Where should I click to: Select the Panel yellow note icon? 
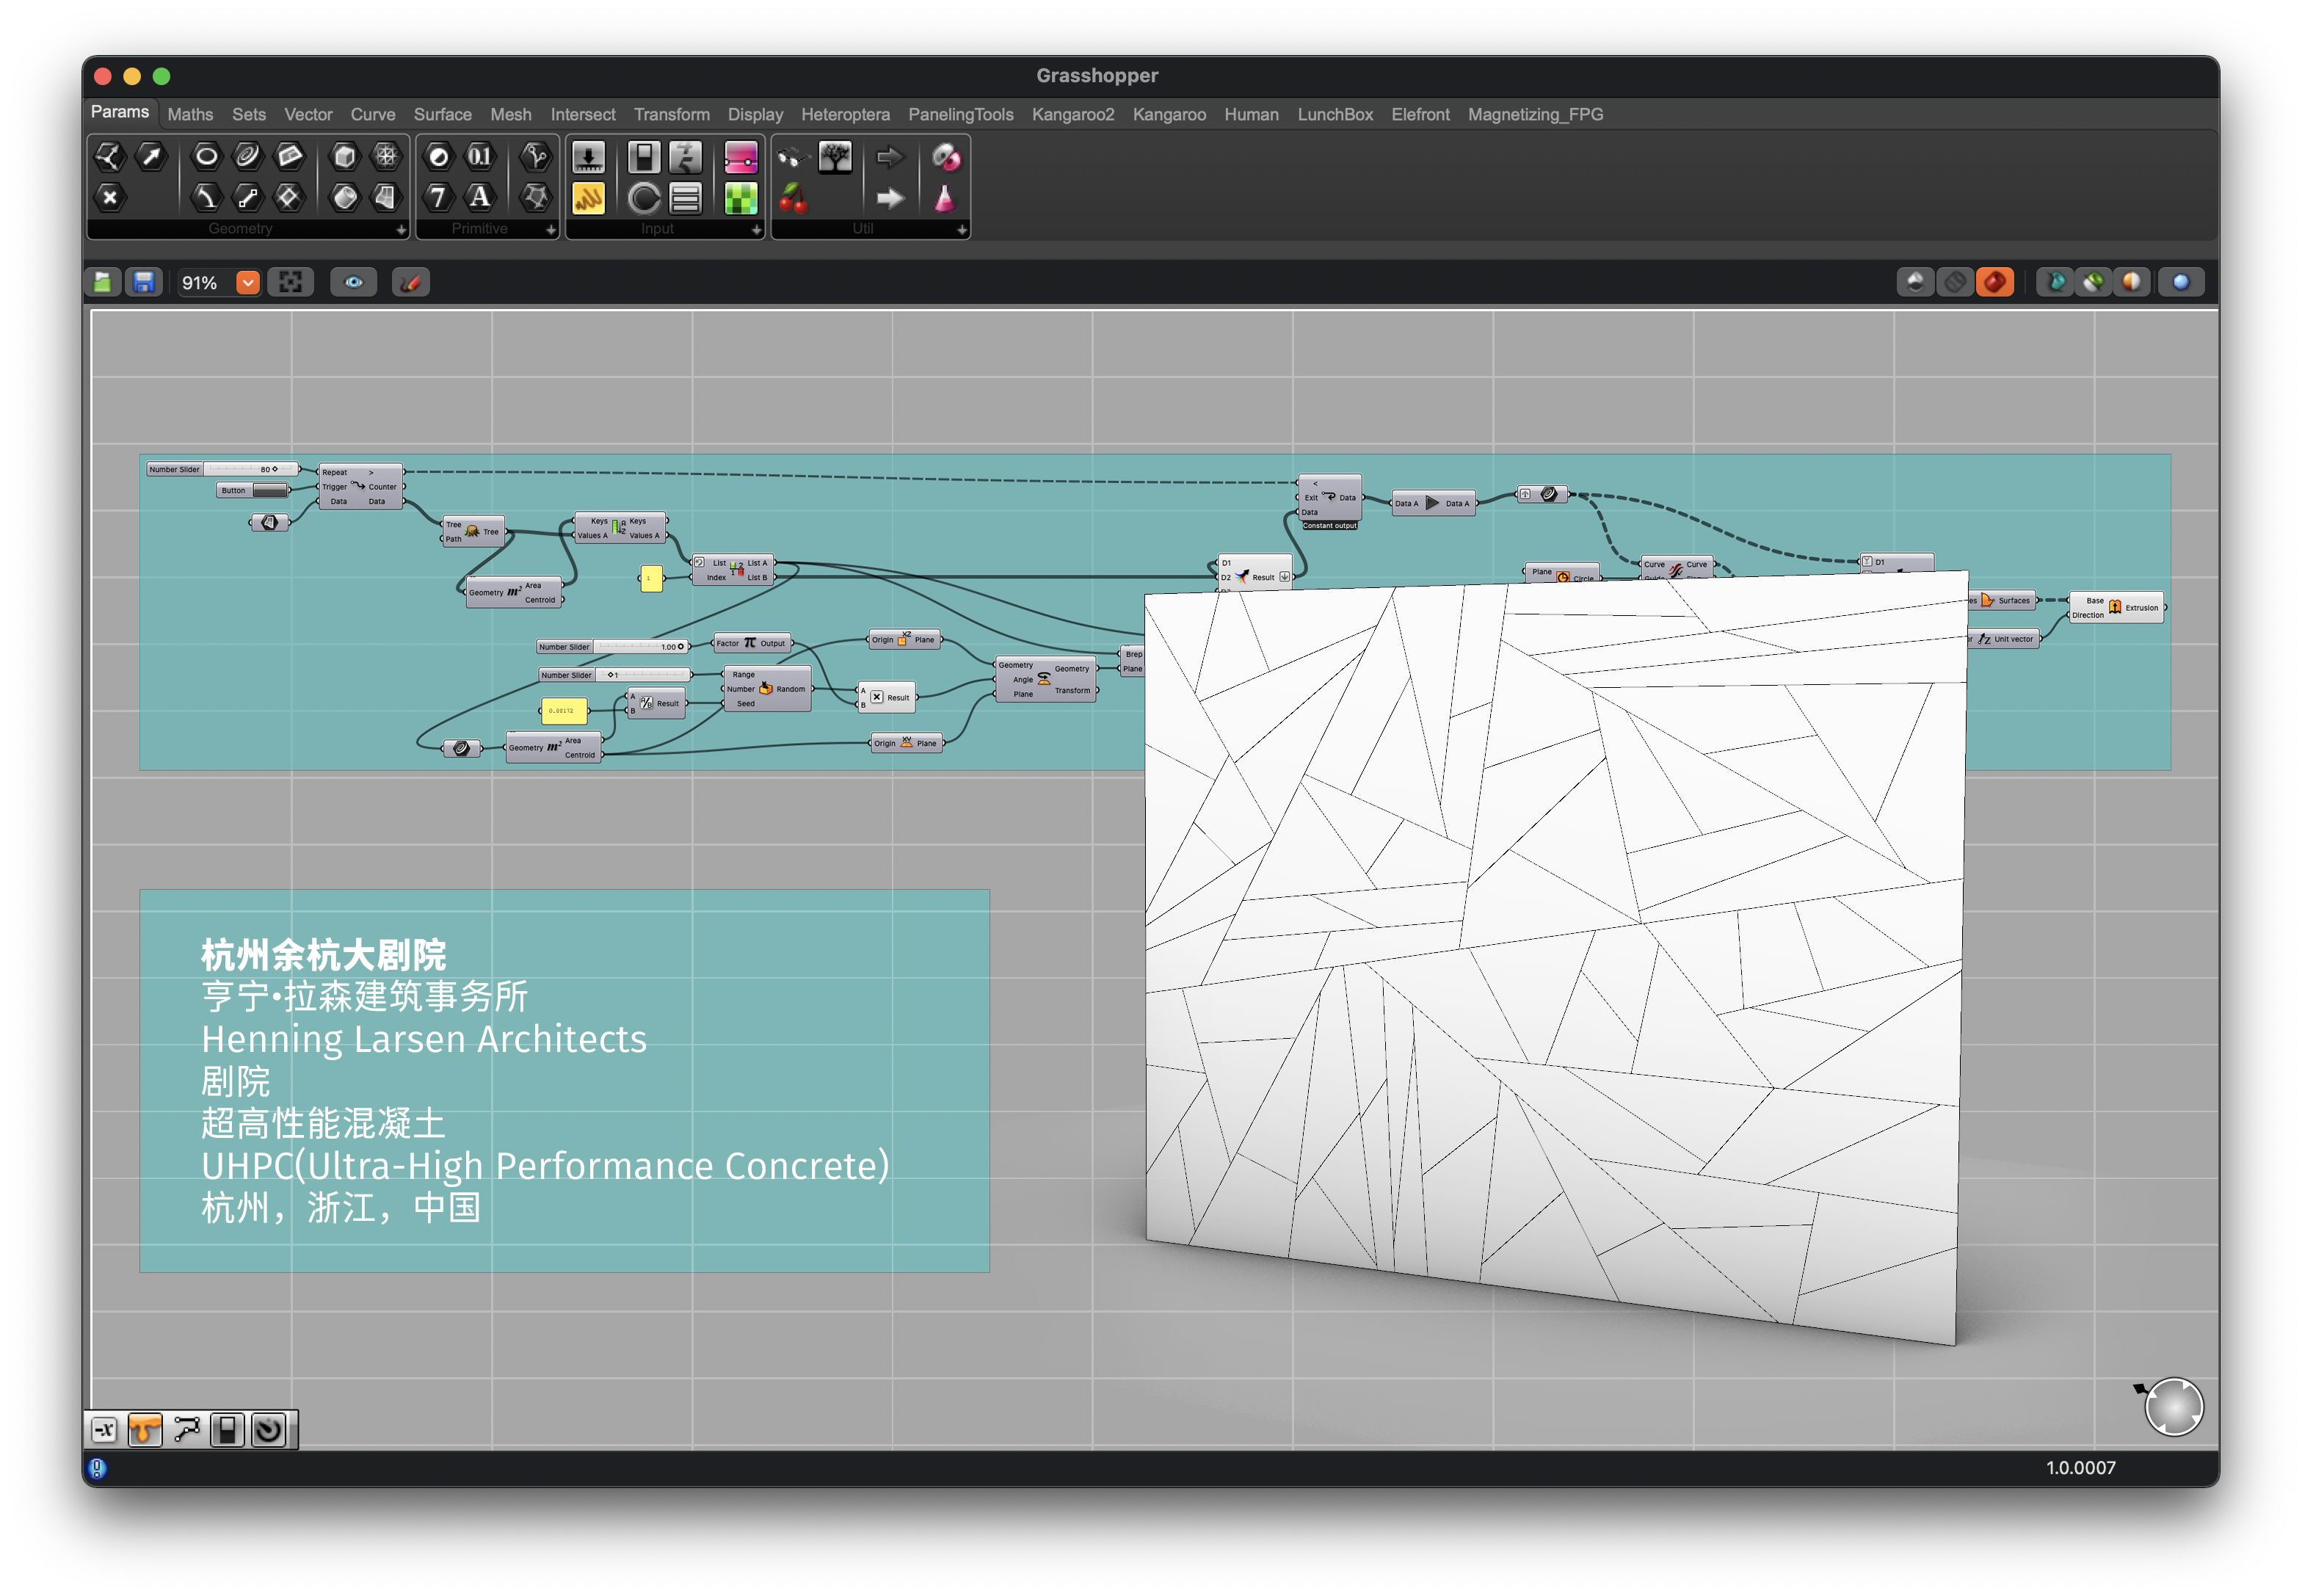point(587,198)
